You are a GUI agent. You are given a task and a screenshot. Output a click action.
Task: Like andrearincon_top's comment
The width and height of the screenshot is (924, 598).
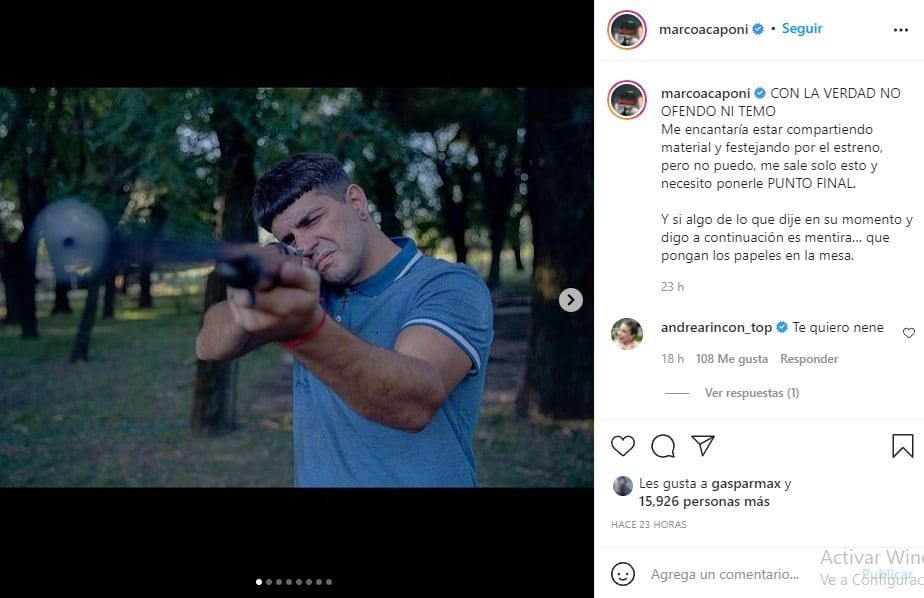(908, 333)
